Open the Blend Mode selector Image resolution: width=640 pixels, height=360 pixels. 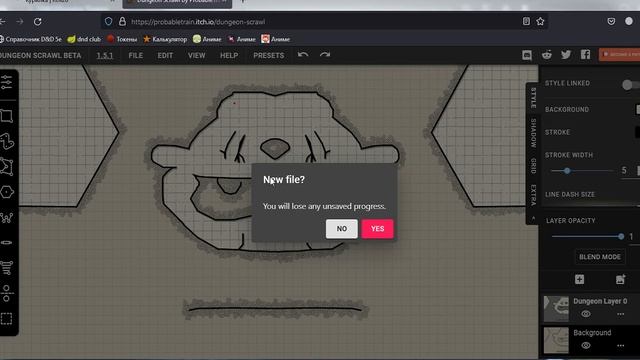(600, 257)
